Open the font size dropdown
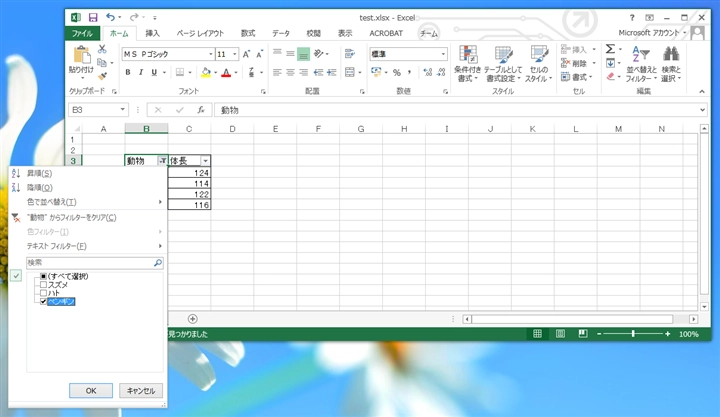This screenshot has width=720, height=417. click(234, 54)
